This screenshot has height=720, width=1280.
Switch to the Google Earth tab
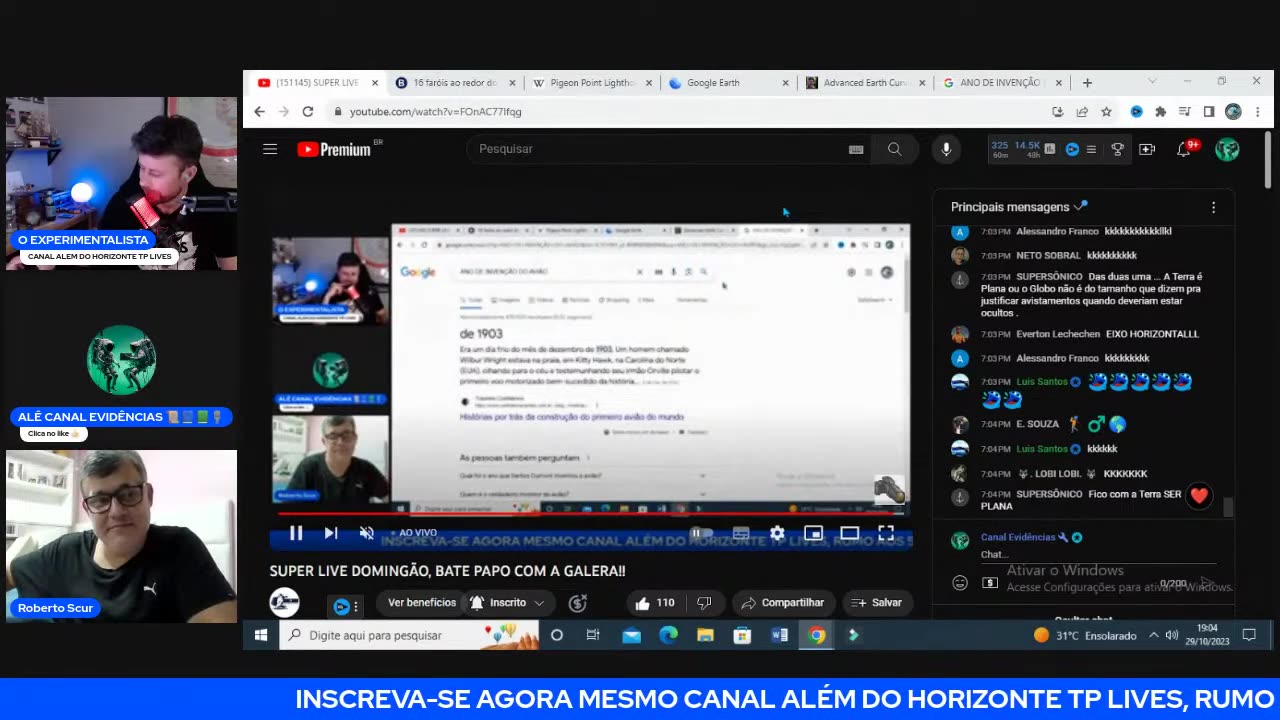730,83
